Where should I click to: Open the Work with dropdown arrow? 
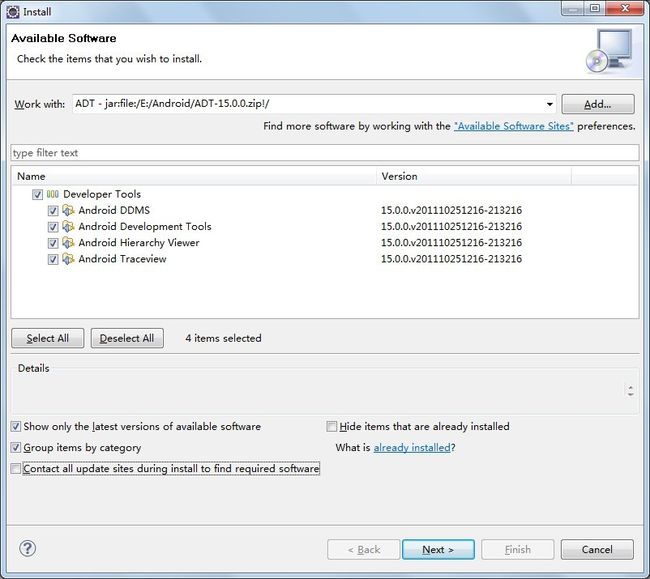click(550, 104)
